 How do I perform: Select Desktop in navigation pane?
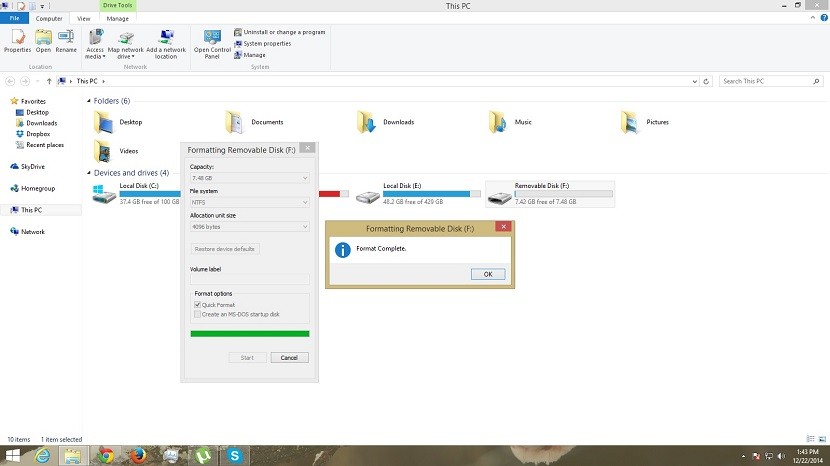32,112
